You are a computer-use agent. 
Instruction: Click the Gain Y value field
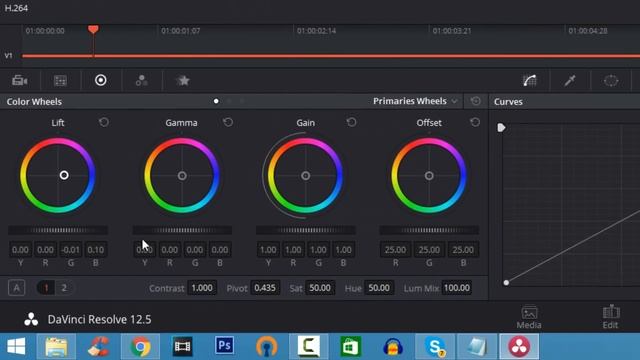coord(268,249)
